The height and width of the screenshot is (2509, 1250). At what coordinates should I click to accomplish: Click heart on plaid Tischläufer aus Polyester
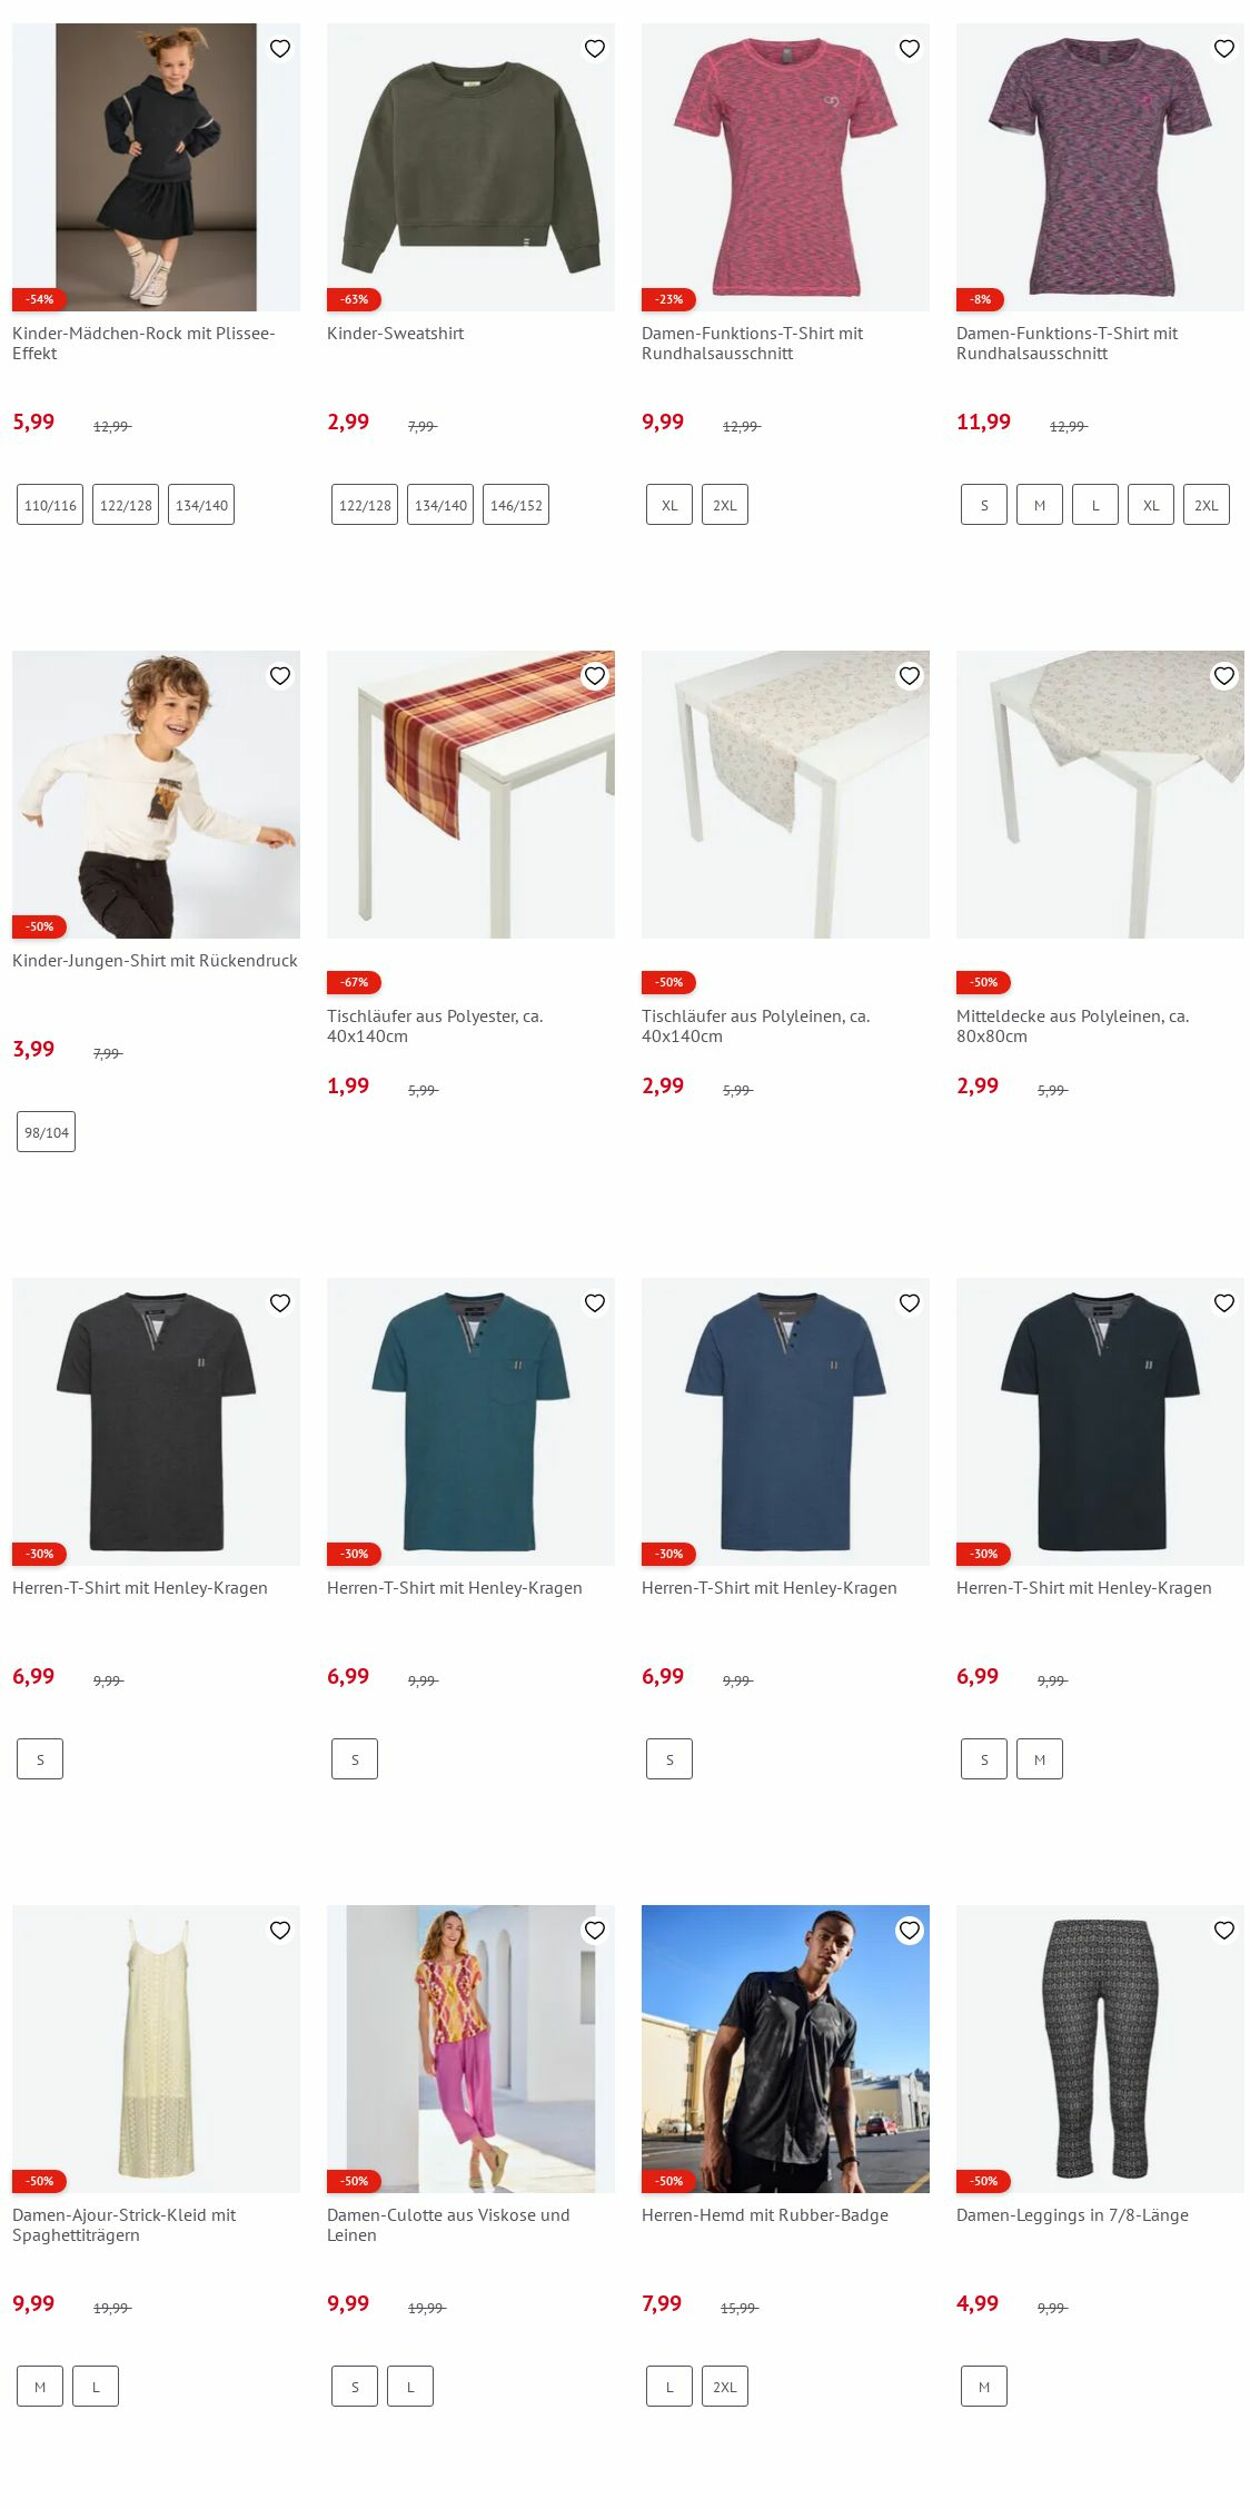[x=594, y=676]
